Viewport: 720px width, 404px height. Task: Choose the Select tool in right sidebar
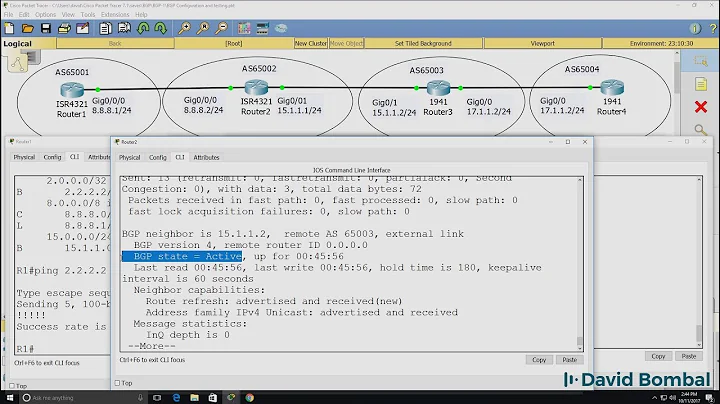701,61
